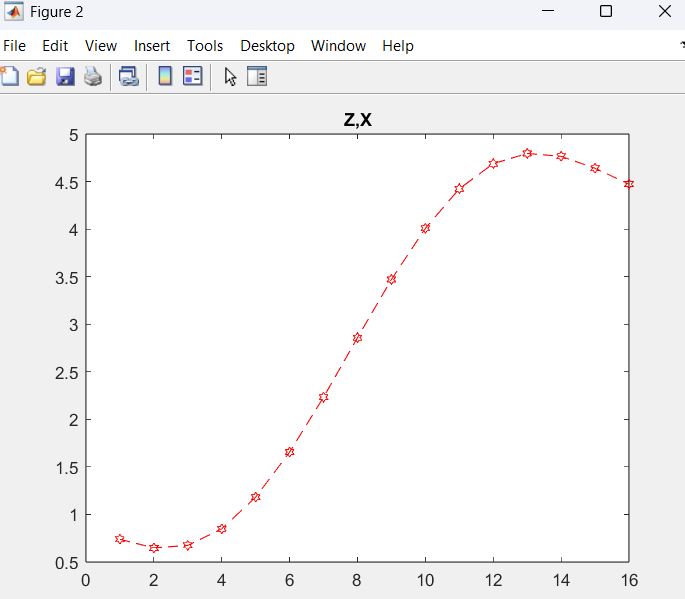Screen dimensions: 685x599
Task: Open the File menu
Action: (14, 46)
